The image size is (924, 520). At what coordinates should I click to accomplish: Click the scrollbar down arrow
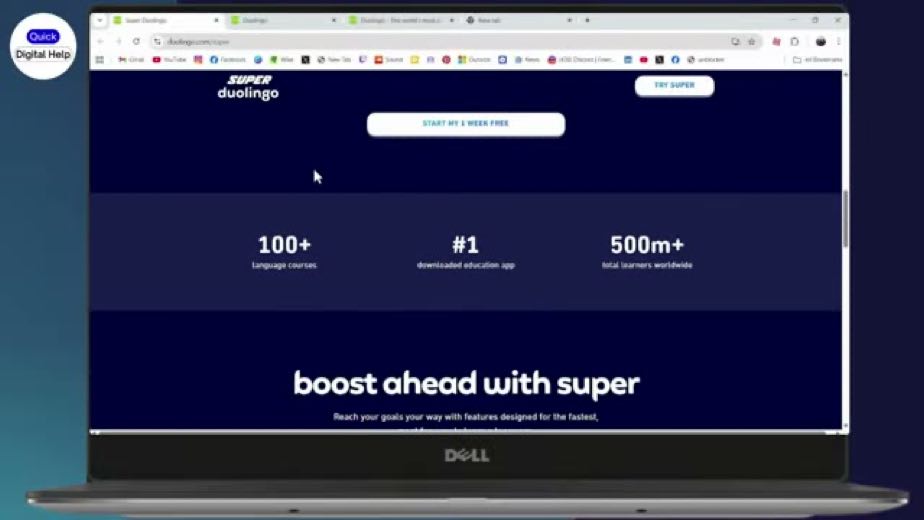click(846, 426)
